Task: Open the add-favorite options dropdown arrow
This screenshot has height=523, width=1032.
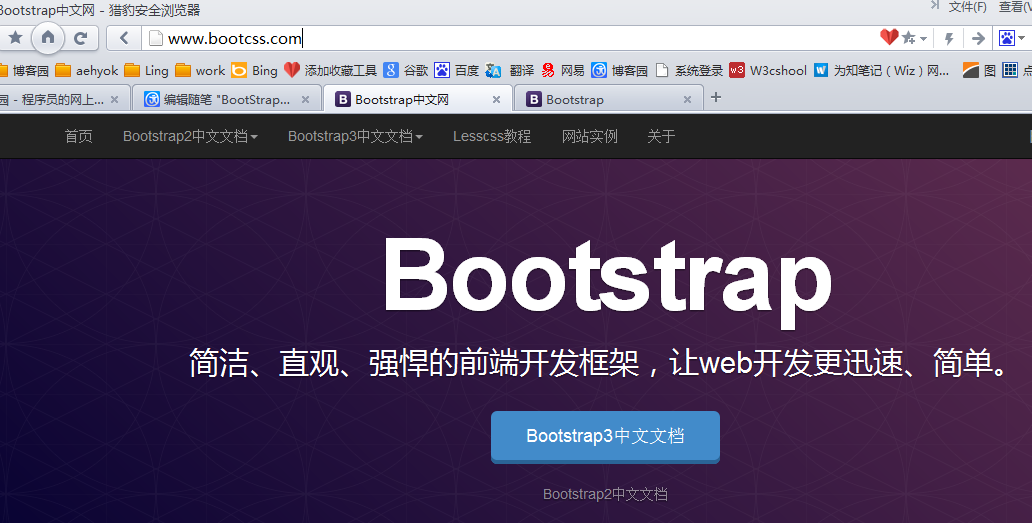Action: click(x=924, y=39)
